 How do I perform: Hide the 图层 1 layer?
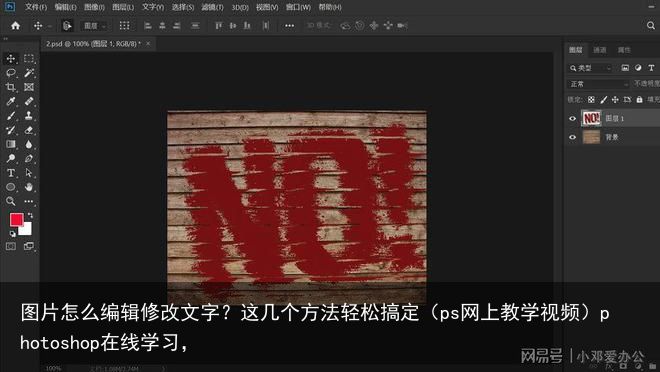(x=572, y=119)
